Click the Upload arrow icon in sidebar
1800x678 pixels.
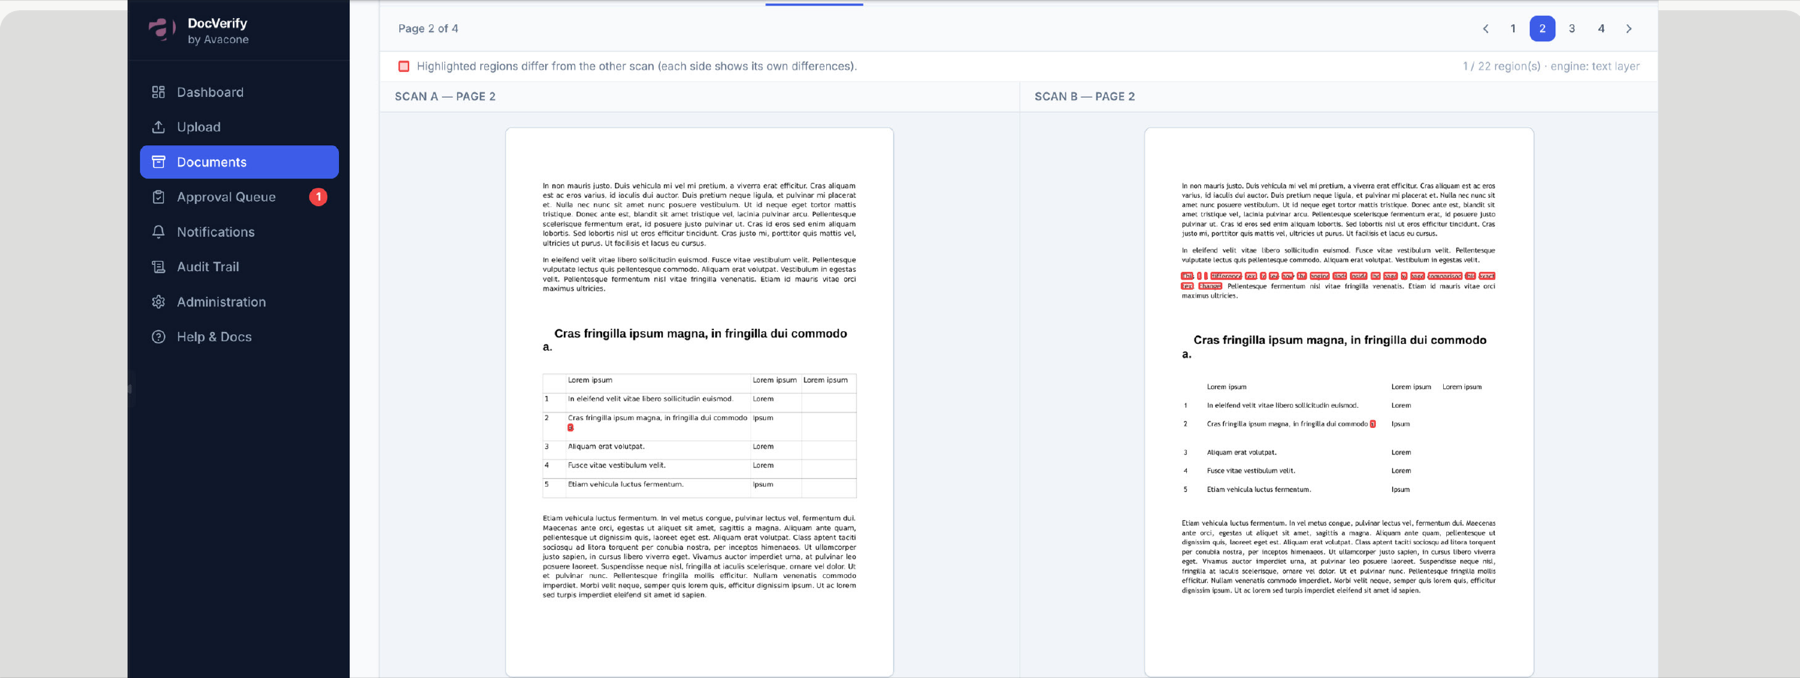(158, 127)
